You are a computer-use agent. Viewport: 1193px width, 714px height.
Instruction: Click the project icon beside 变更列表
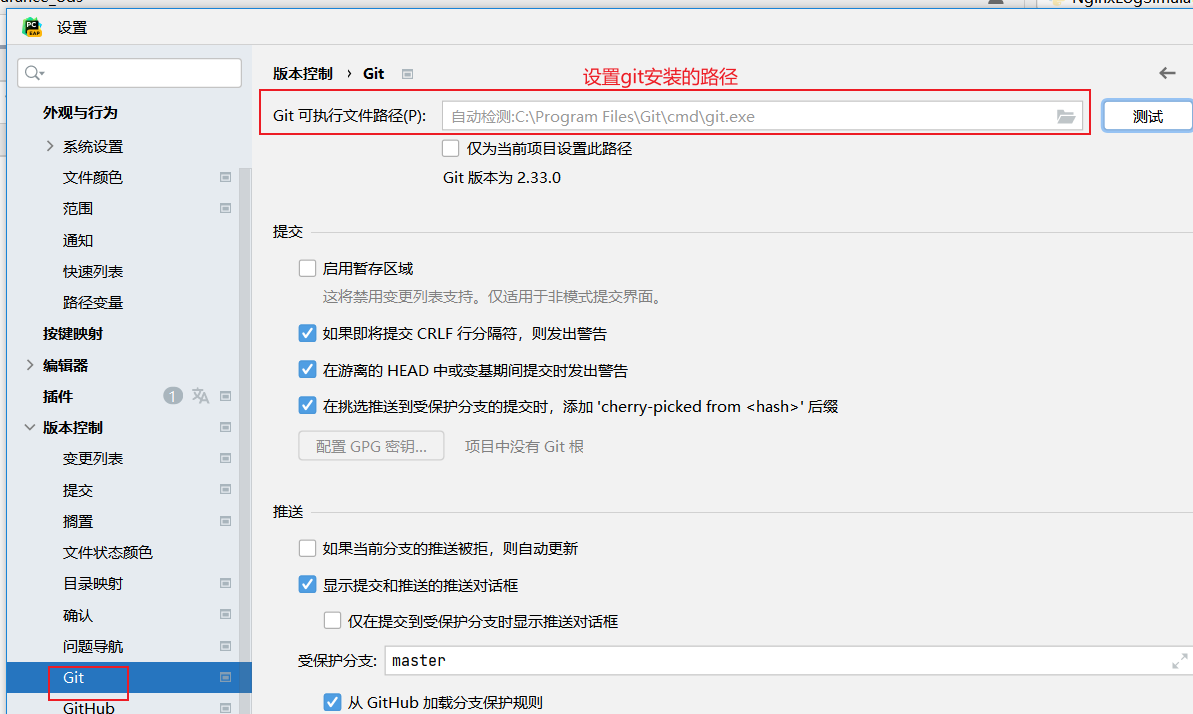(225, 458)
